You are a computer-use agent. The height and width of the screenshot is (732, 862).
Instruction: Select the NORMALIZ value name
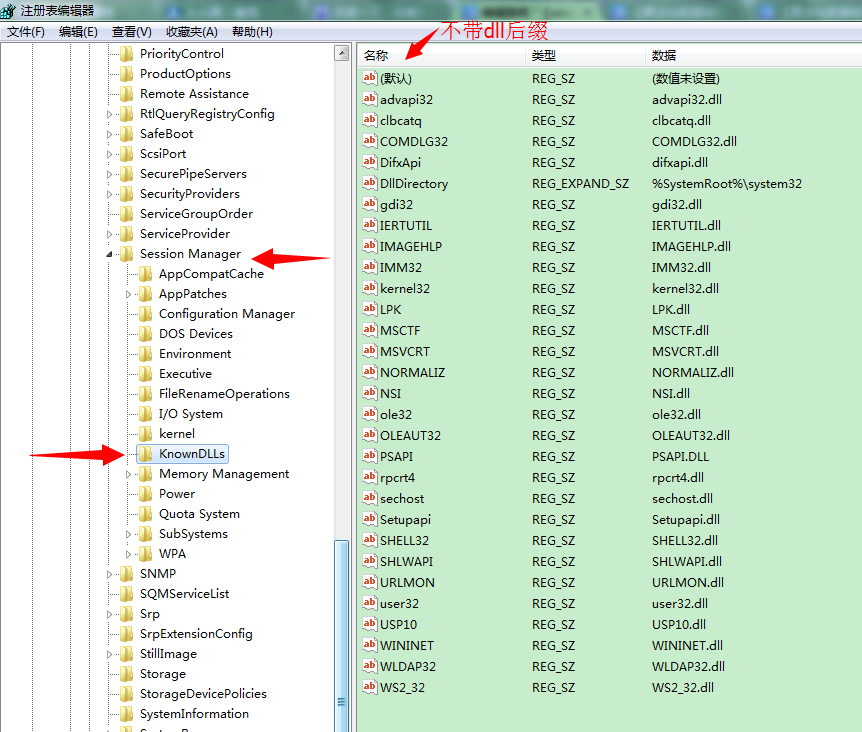click(412, 372)
